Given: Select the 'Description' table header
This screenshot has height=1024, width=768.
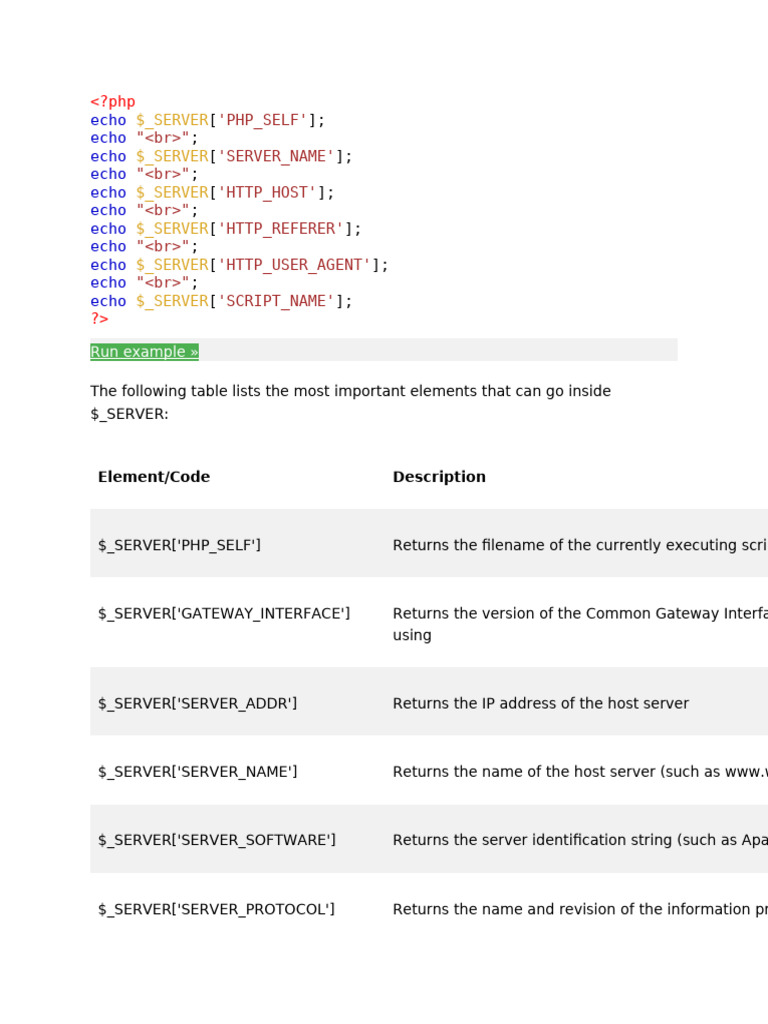Looking at the screenshot, I should coord(439,477).
